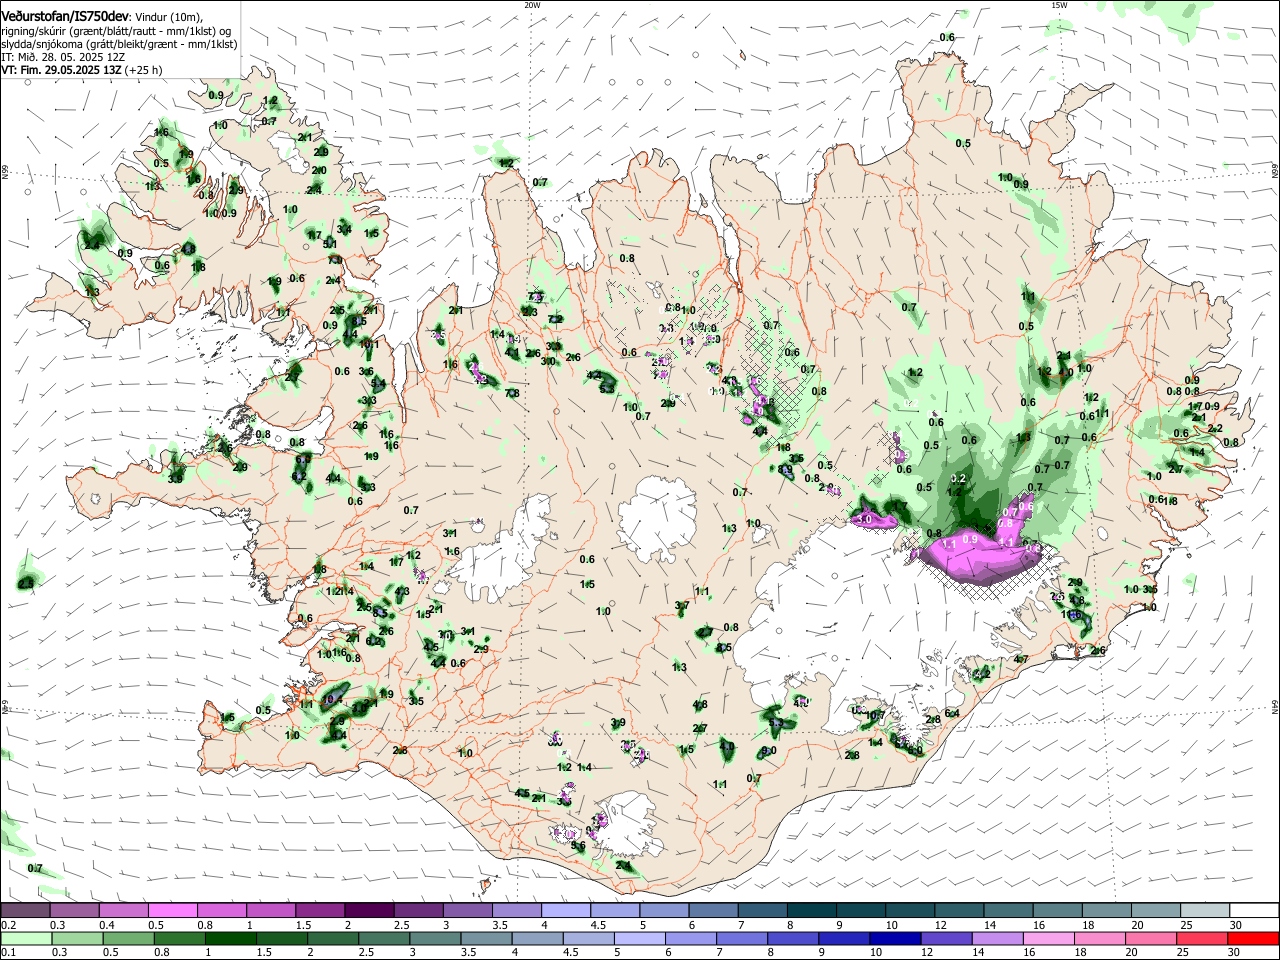
Task: Click the 0.4 label under the upper scale
Action: 106,925
